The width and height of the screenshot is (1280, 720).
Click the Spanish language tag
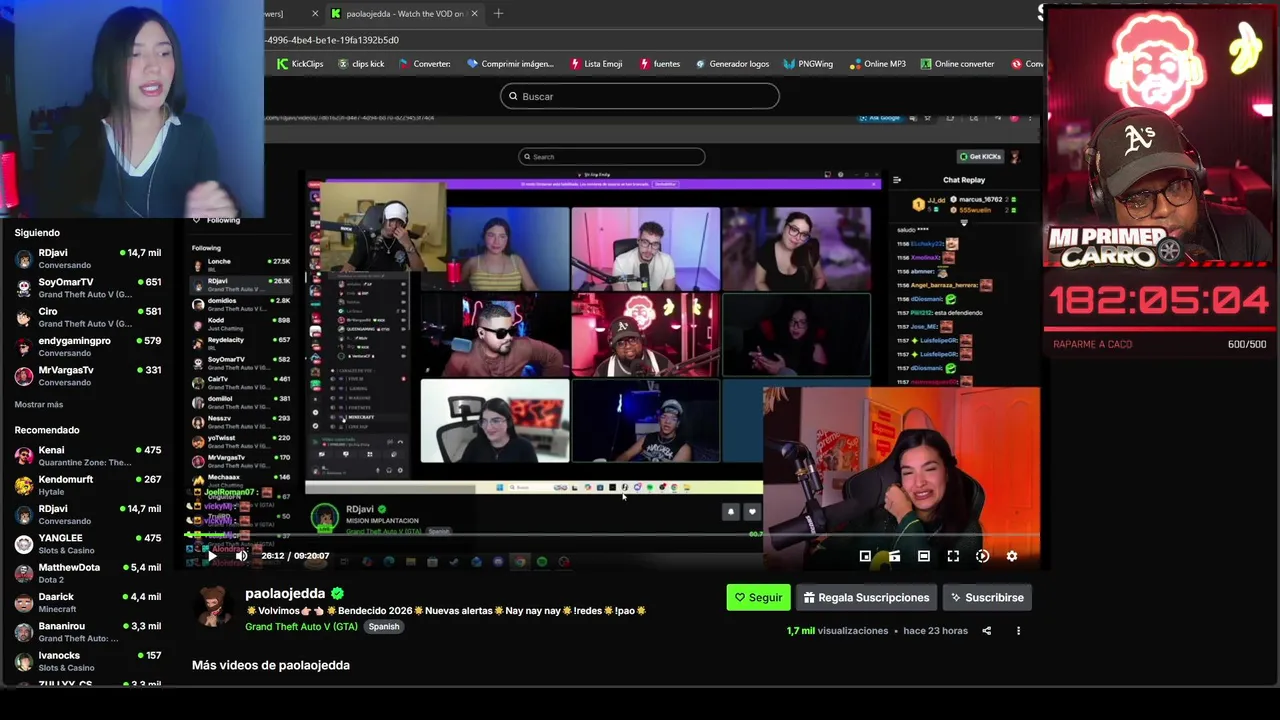384,626
